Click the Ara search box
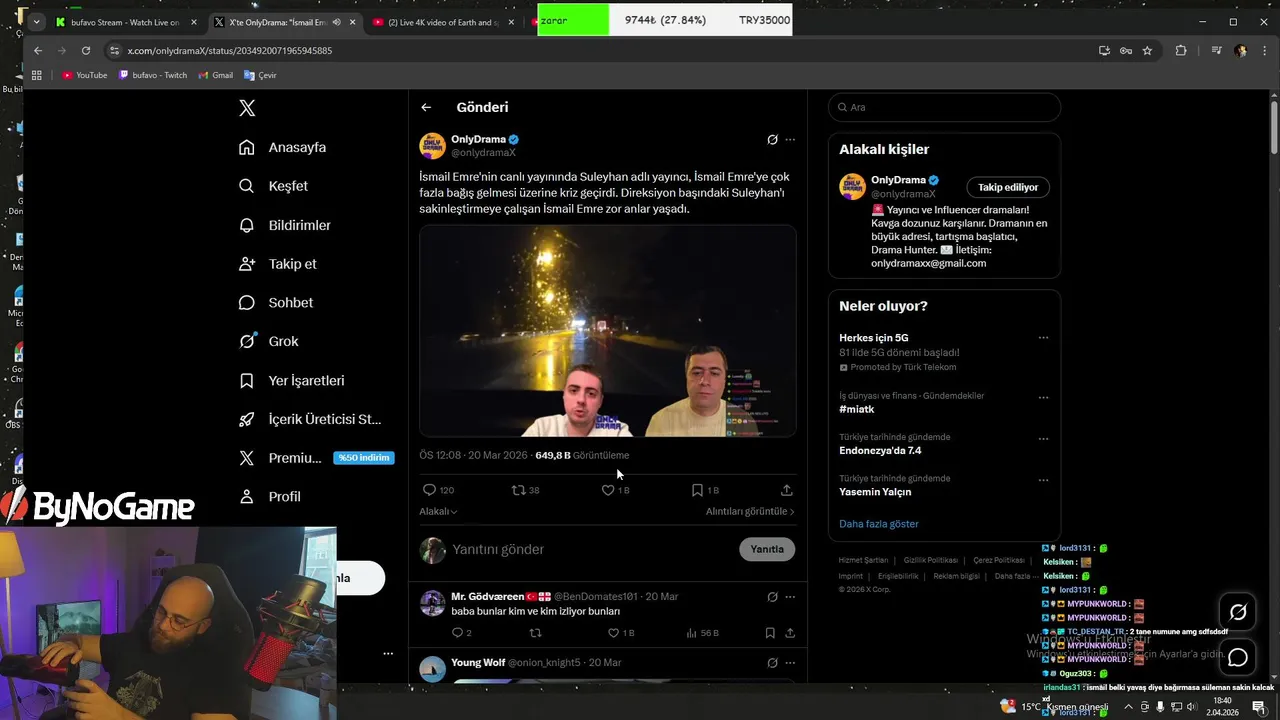Viewport: 1280px width, 720px height. click(944, 107)
